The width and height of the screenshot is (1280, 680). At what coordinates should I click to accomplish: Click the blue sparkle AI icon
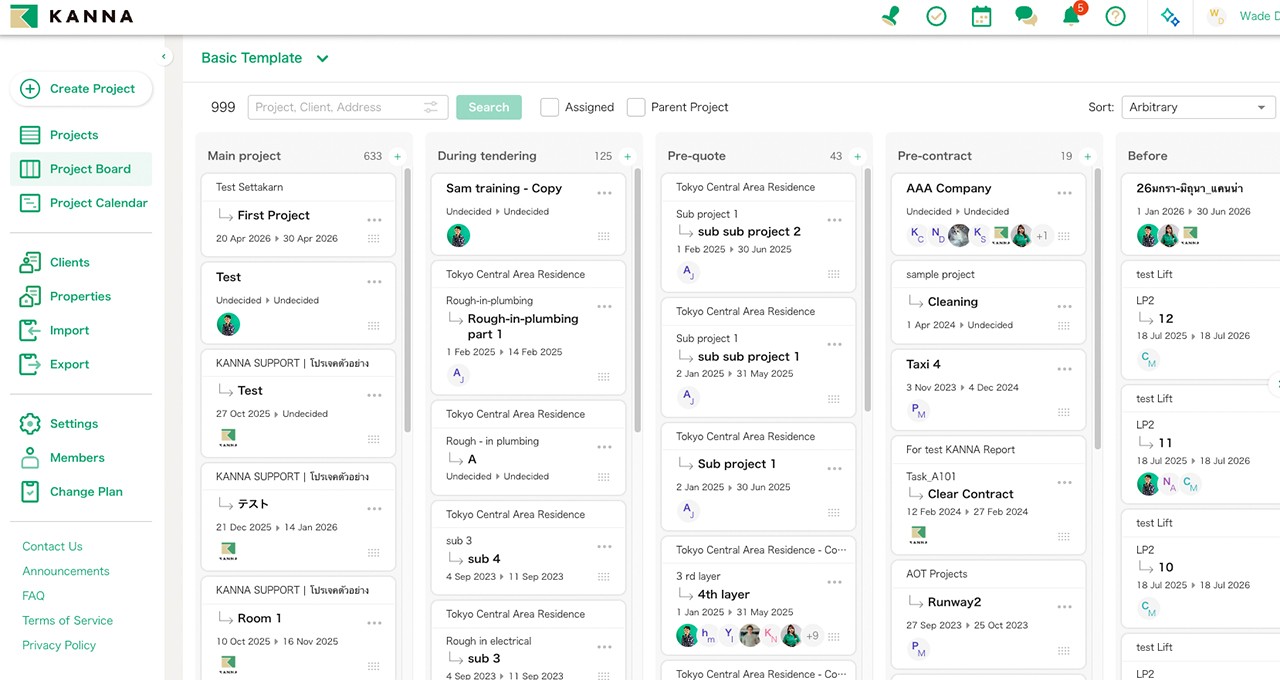1170,16
